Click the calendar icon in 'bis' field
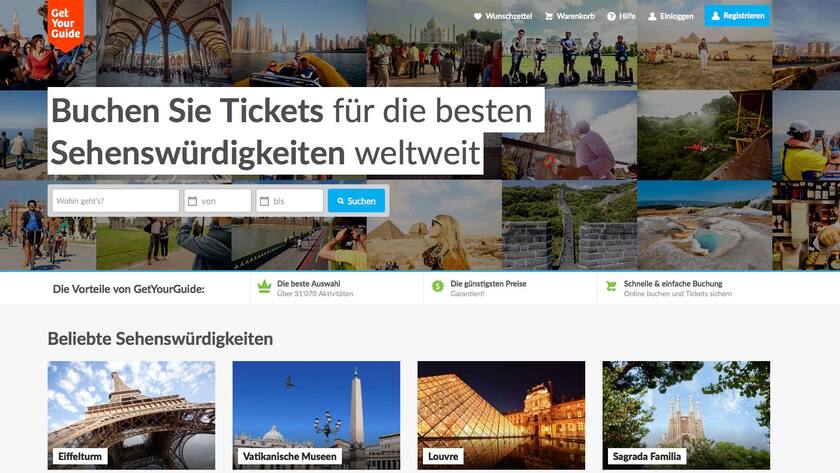Screen dimensions: 840x473 264,201
